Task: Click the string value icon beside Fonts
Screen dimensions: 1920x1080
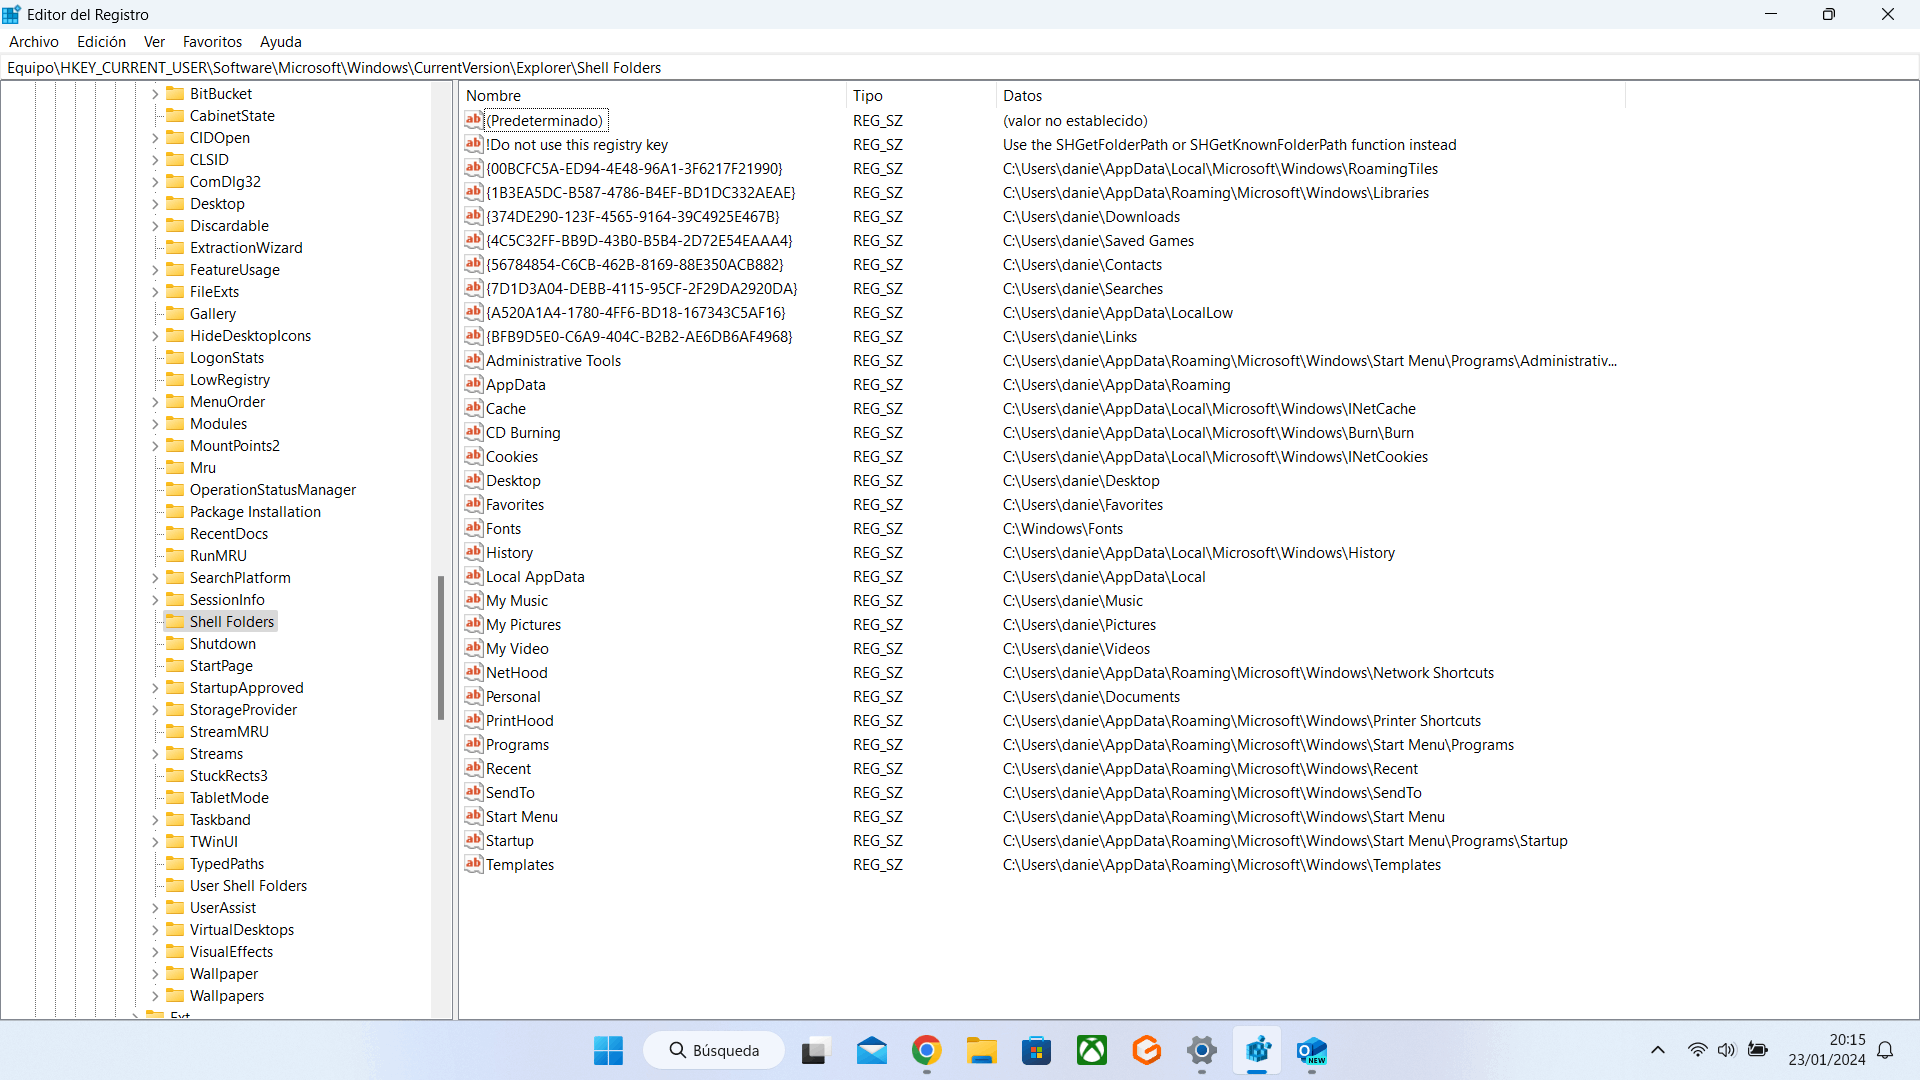Action: [474, 528]
